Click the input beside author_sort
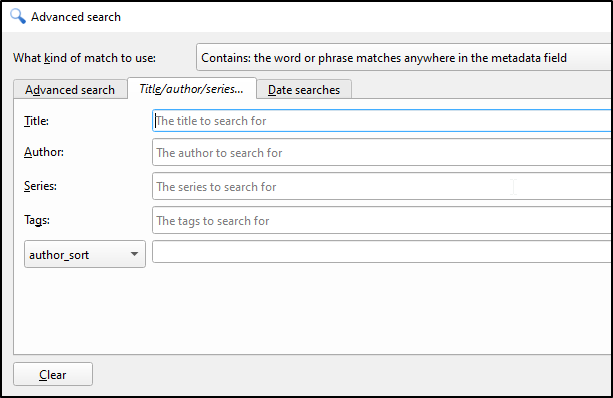This screenshot has width=613, height=398. pos(382,252)
